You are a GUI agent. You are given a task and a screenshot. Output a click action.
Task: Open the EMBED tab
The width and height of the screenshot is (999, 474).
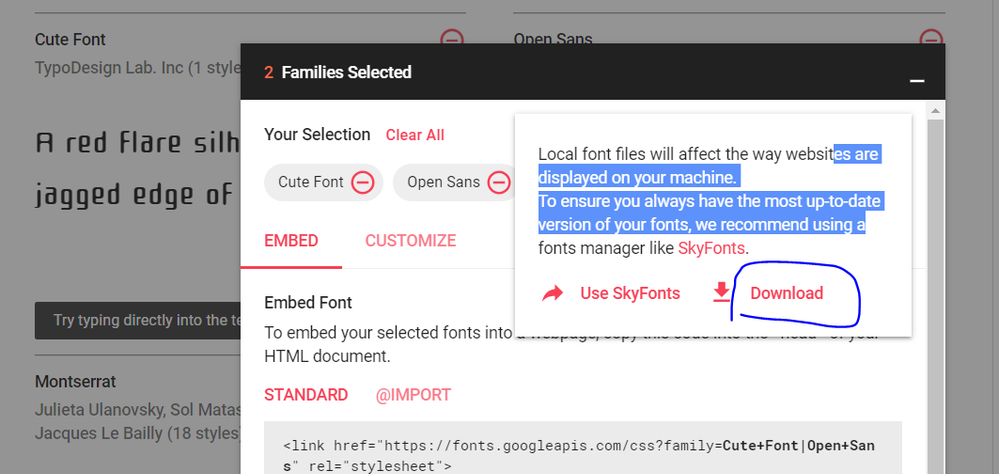tap(291, 241)
